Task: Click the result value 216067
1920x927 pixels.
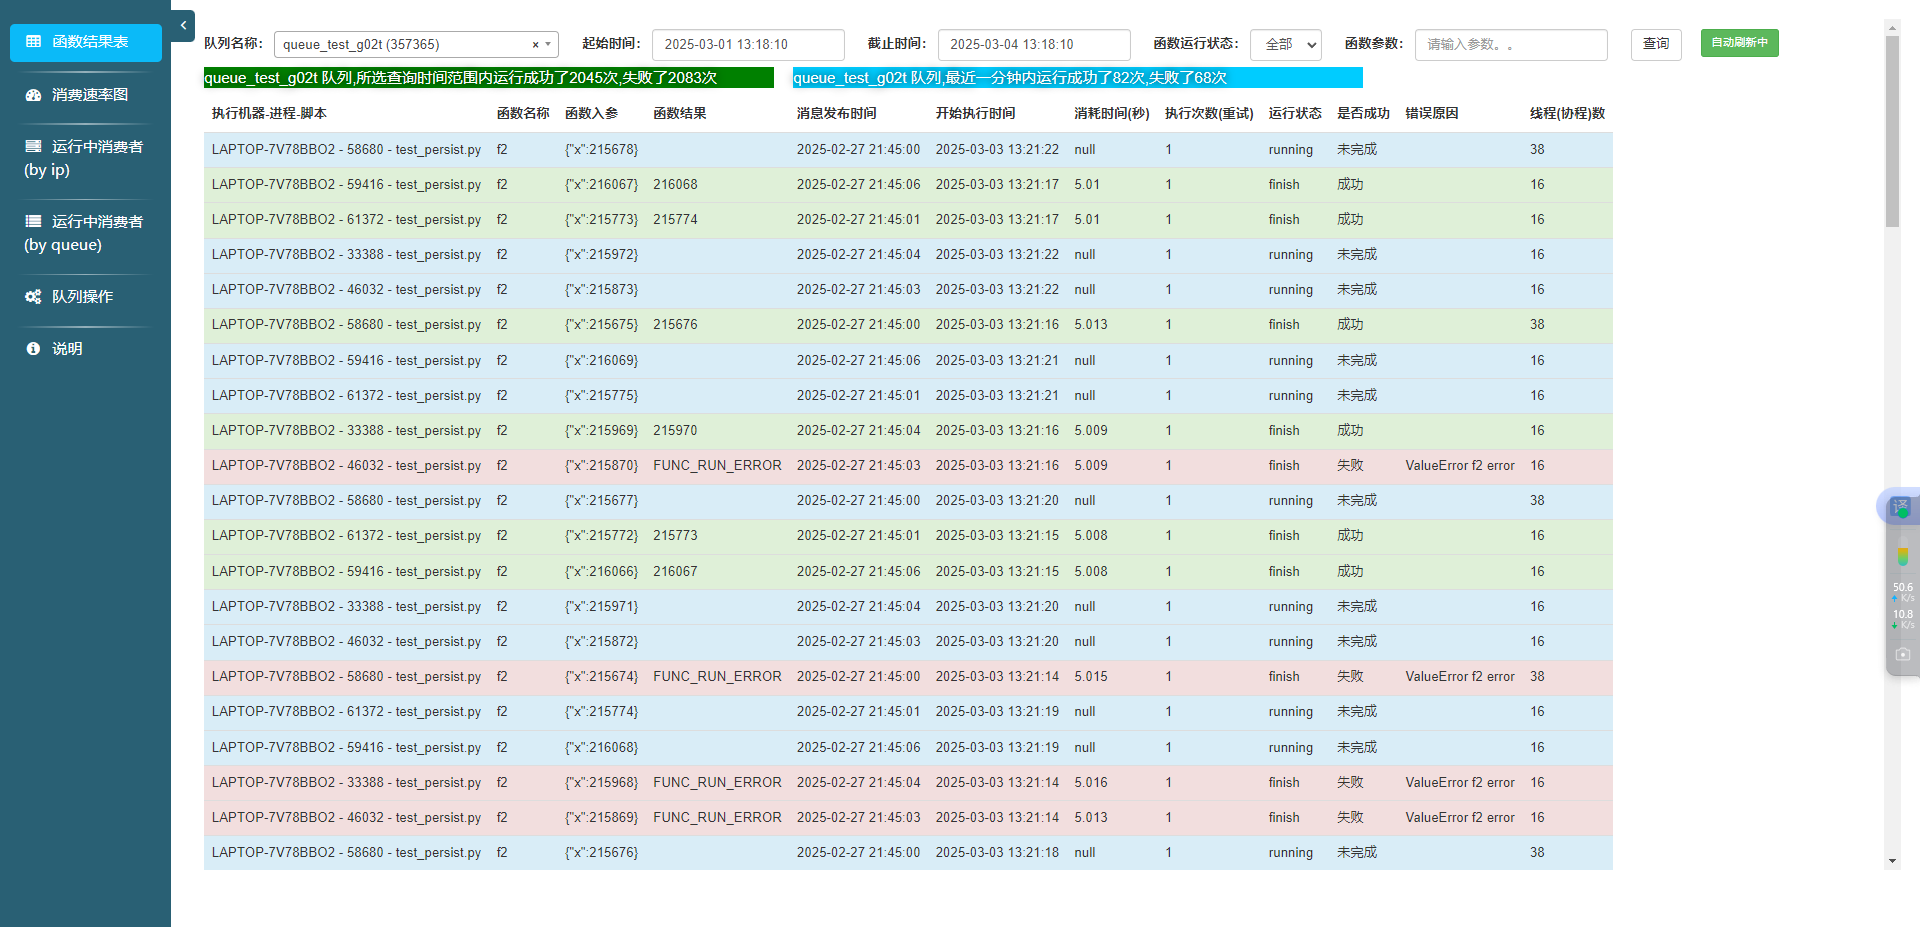Action: pos(675,572)
